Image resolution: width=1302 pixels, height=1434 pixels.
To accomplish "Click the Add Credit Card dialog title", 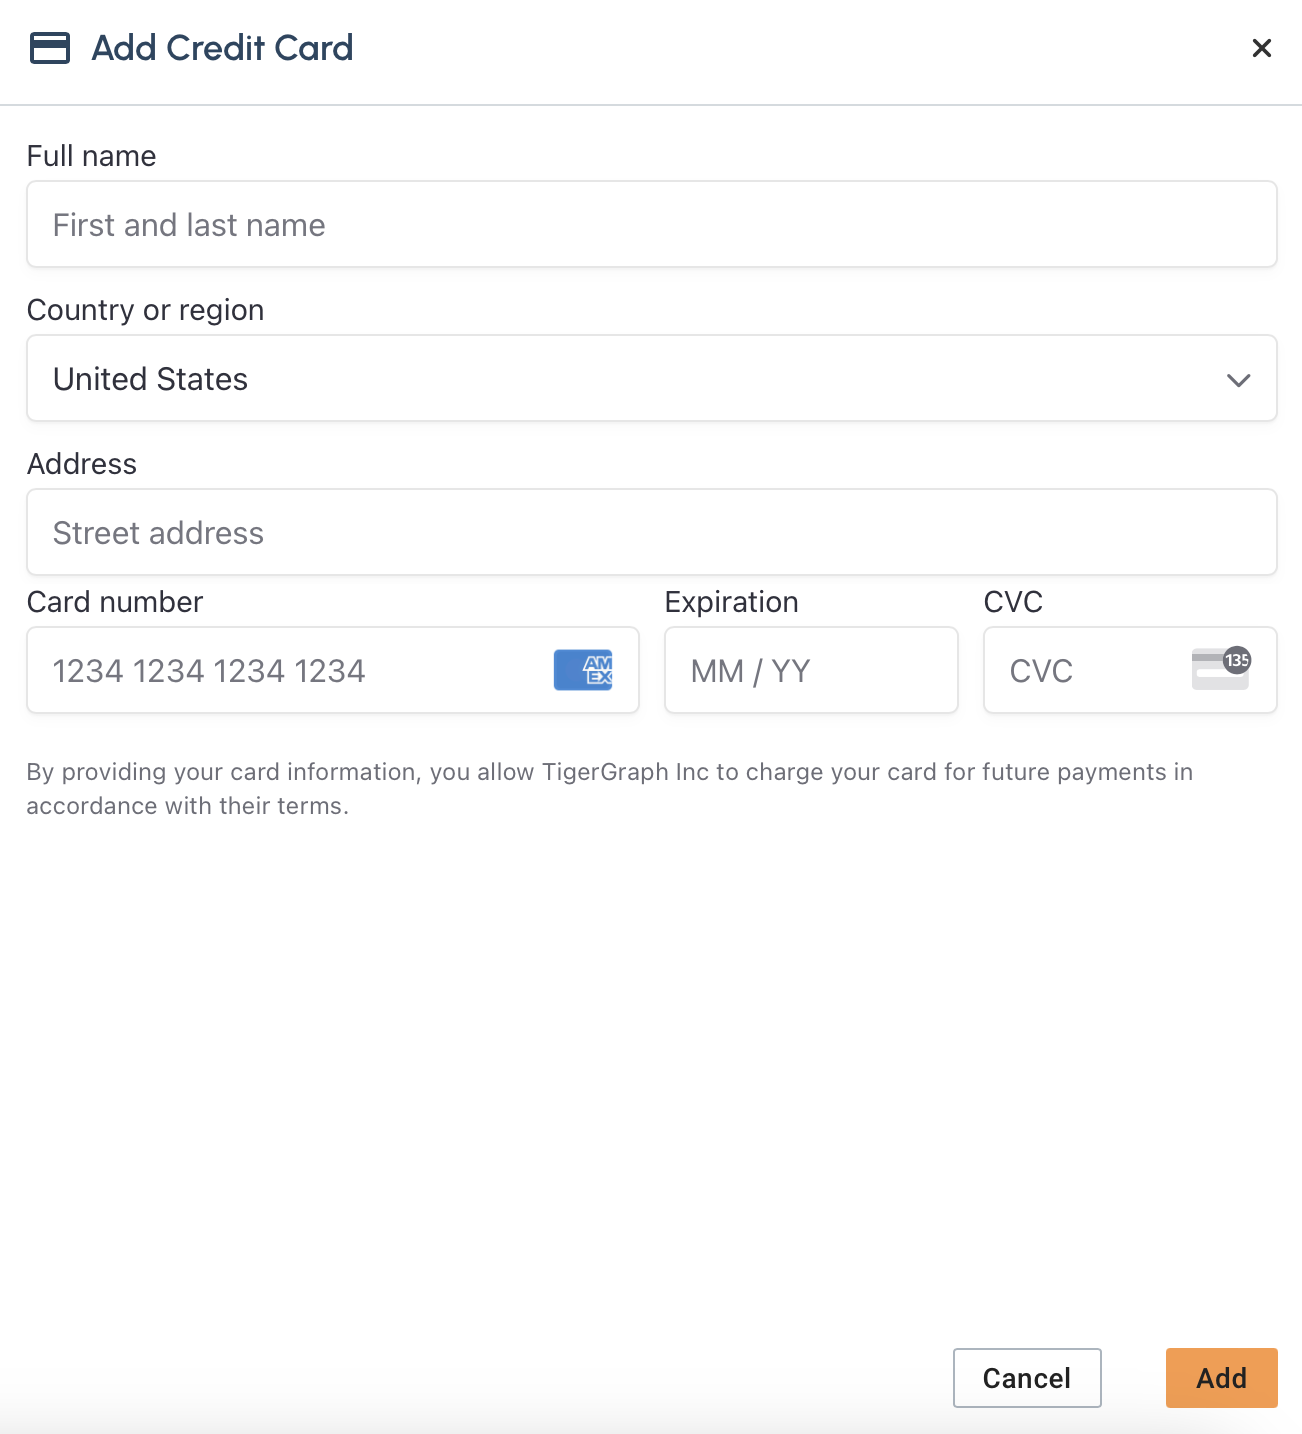I will coord(222,47).
